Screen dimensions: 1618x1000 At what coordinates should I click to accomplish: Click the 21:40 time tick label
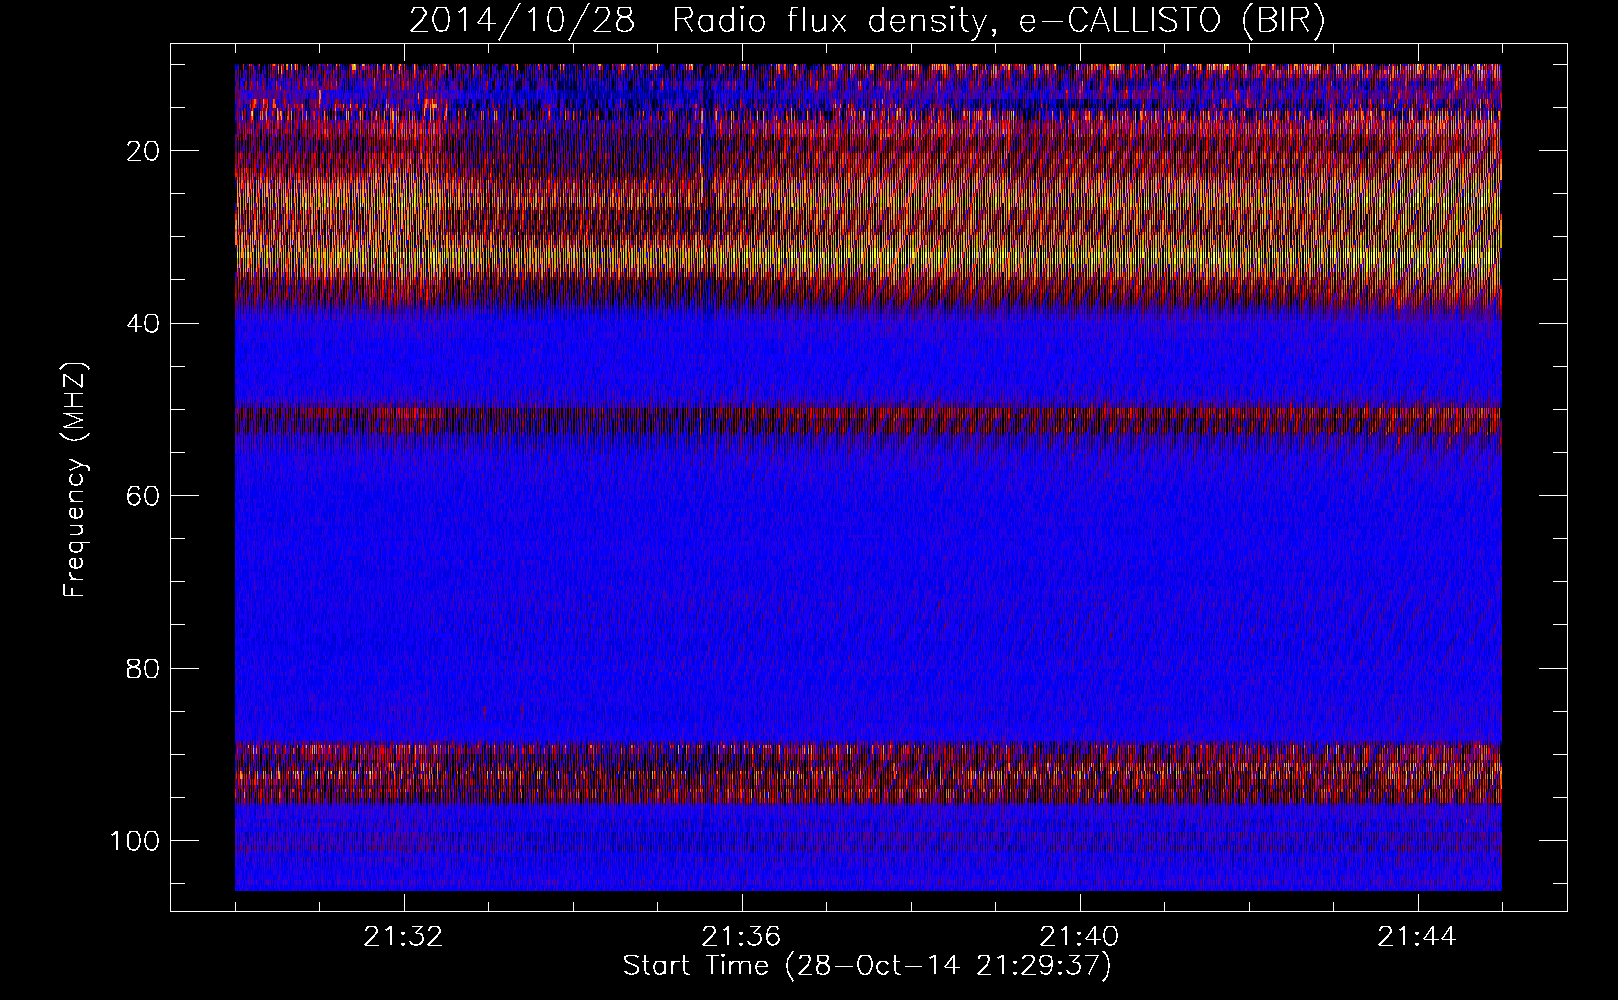(1079, 937)
